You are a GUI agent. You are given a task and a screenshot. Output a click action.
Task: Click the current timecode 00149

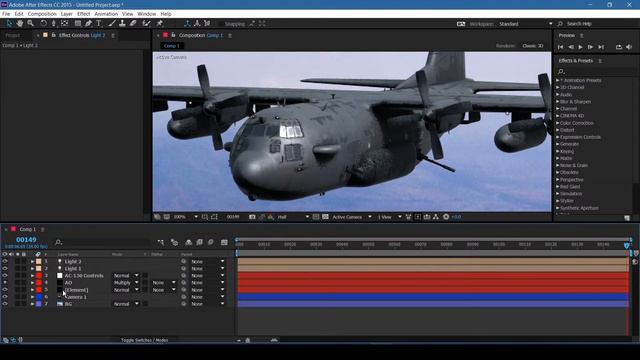tap(26, 240)
